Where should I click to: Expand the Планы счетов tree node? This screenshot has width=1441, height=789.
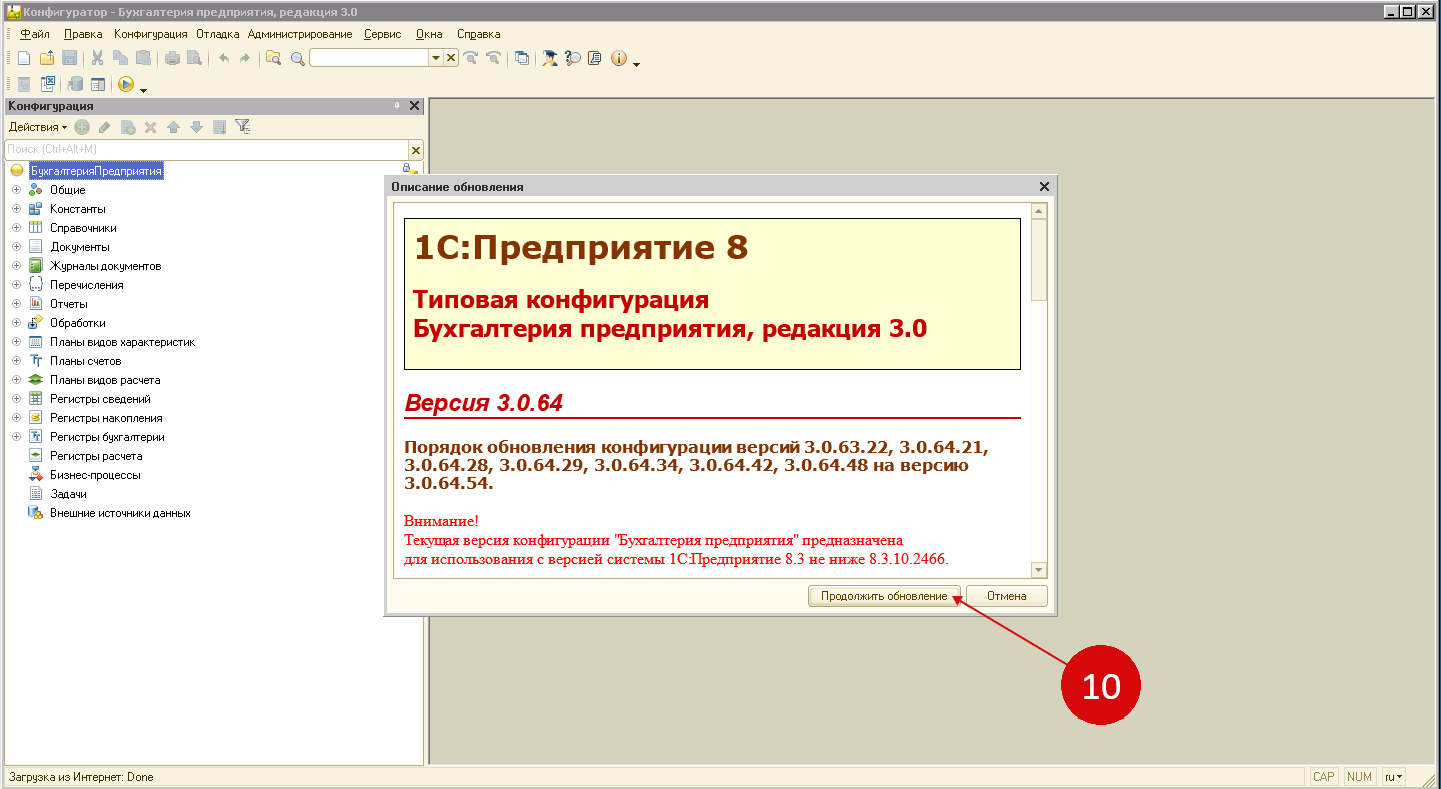[16, 361]
